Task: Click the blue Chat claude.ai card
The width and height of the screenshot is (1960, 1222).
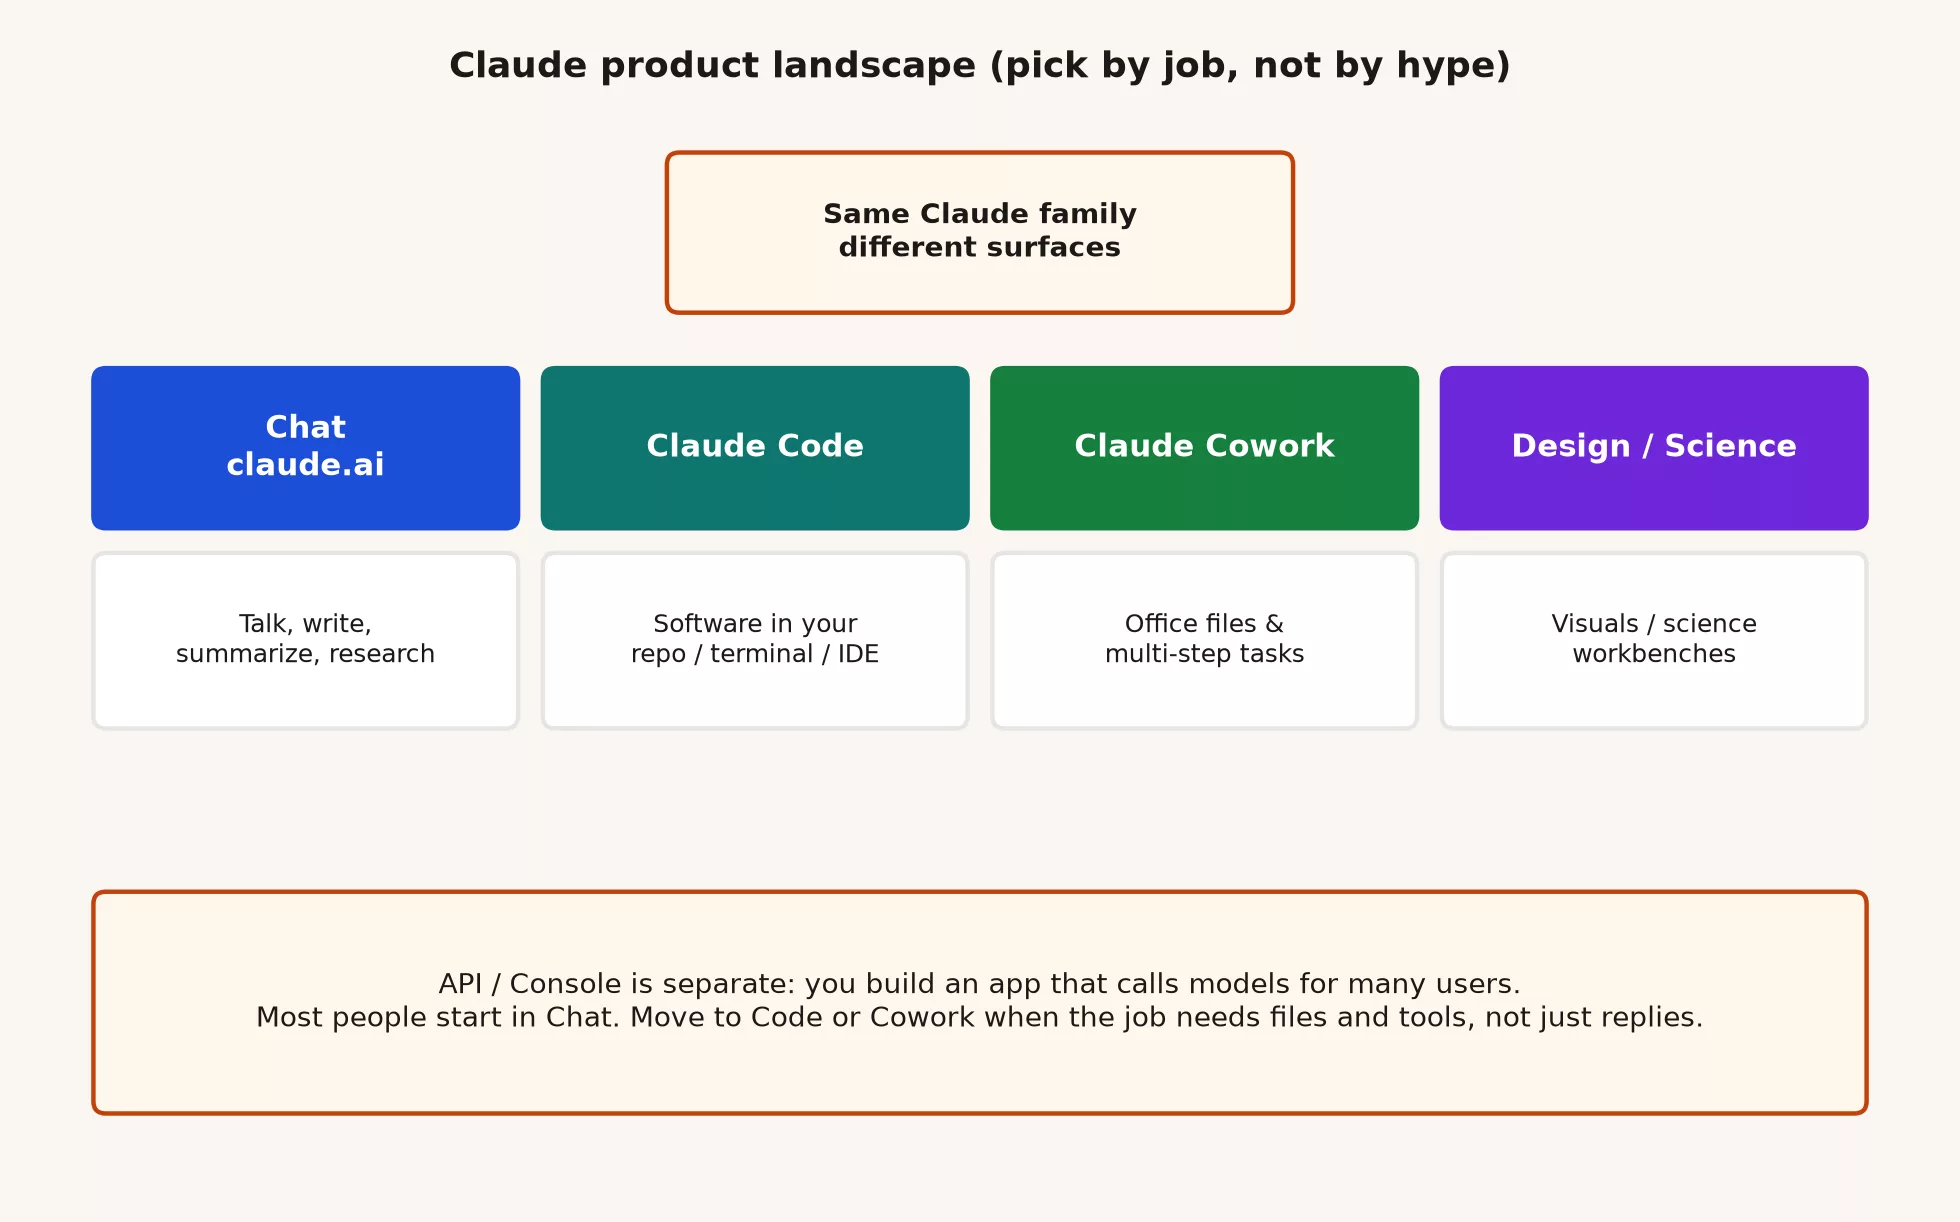Action: pos(305,448)
